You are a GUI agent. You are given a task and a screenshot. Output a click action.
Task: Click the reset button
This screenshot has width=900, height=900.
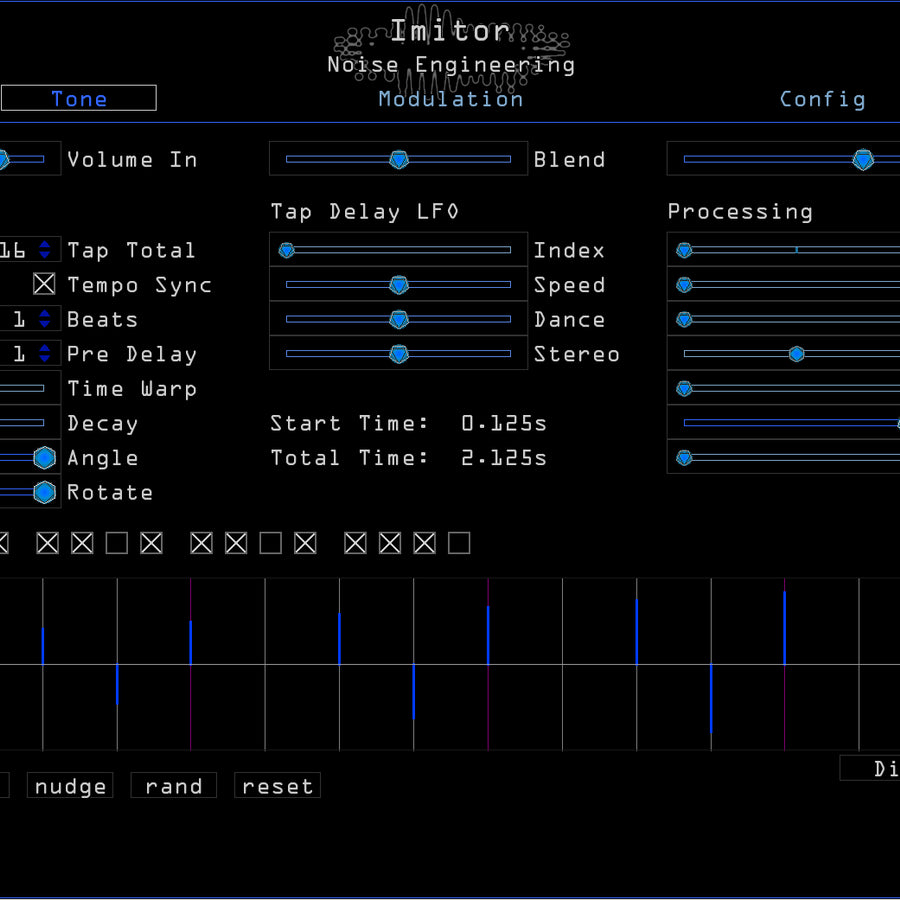277,786
